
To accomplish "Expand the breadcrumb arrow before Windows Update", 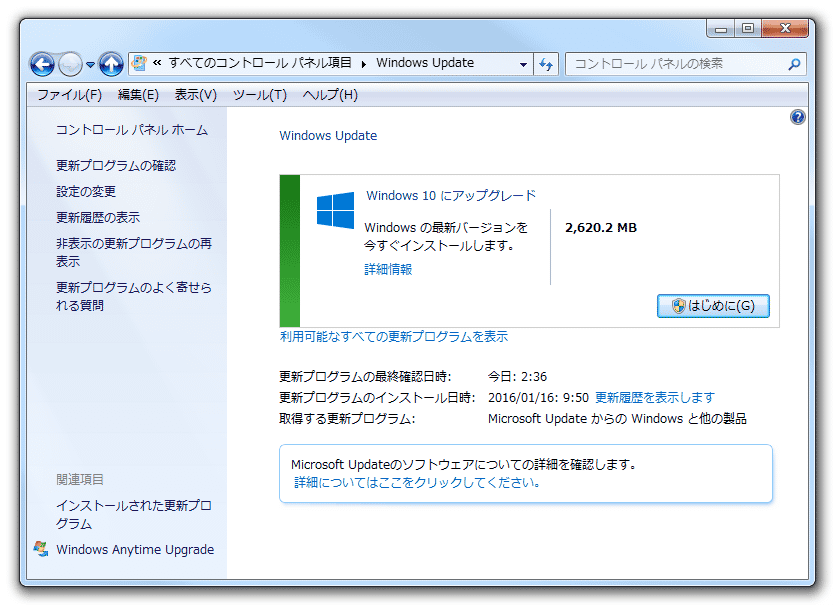I will 363,64.
